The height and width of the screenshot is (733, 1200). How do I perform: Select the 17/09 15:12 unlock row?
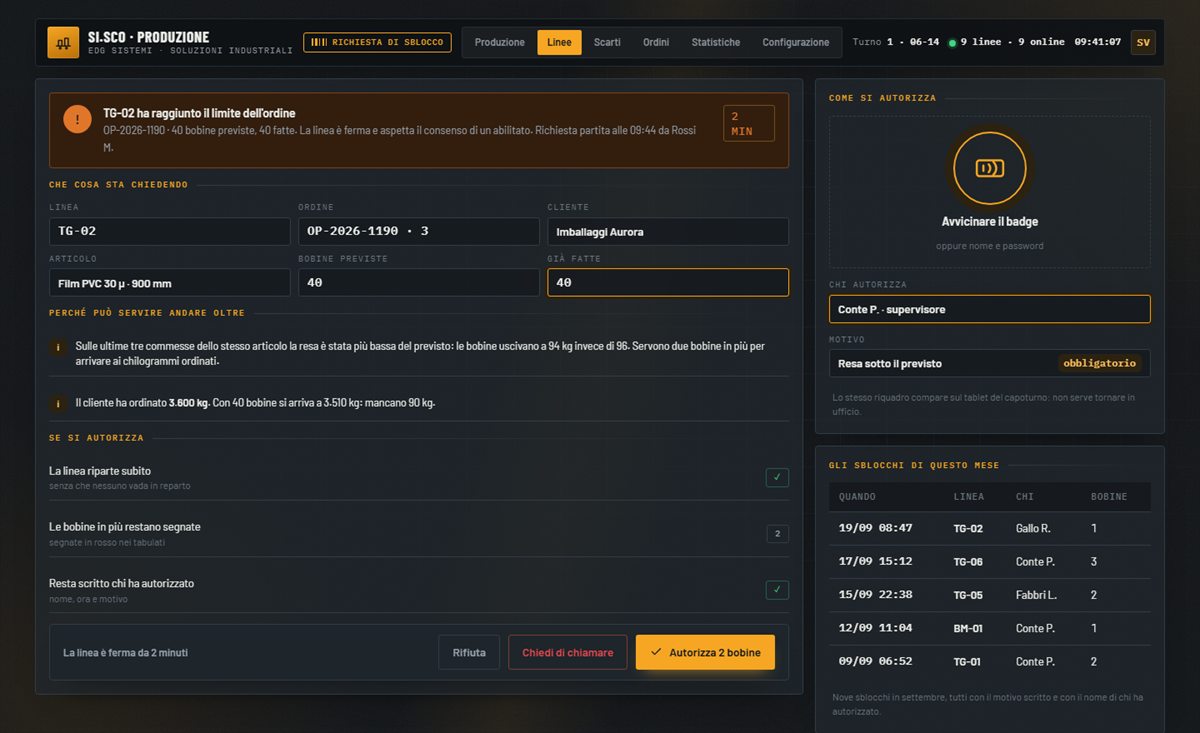pos(990,562)
